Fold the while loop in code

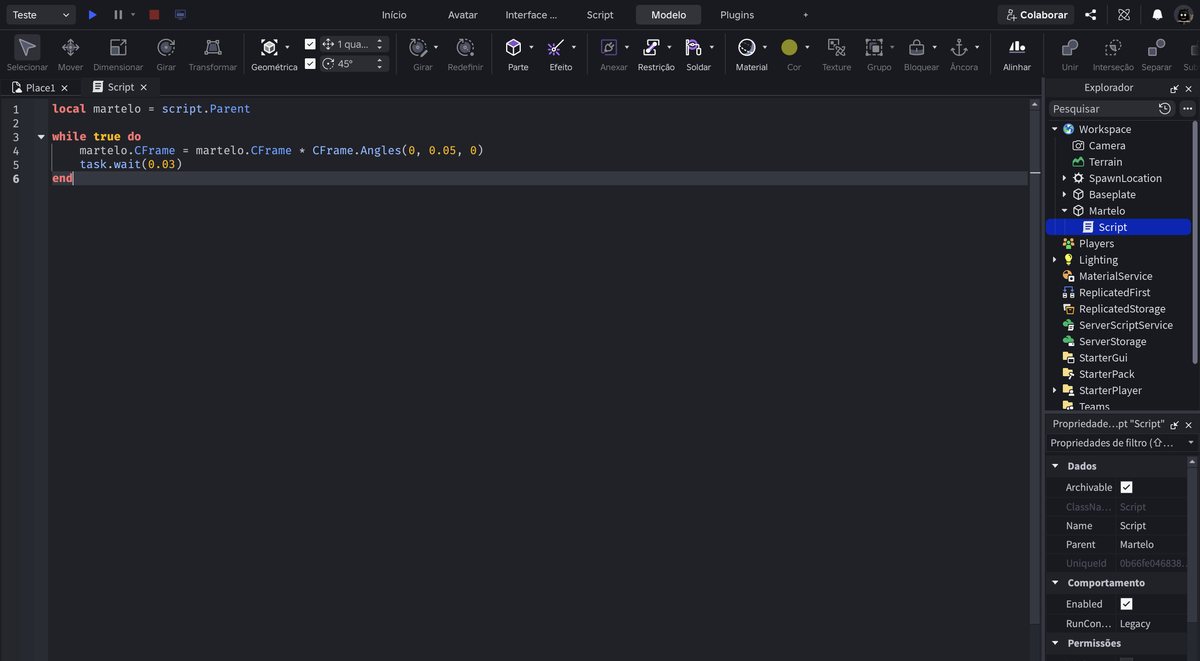[x=41, y=137]
